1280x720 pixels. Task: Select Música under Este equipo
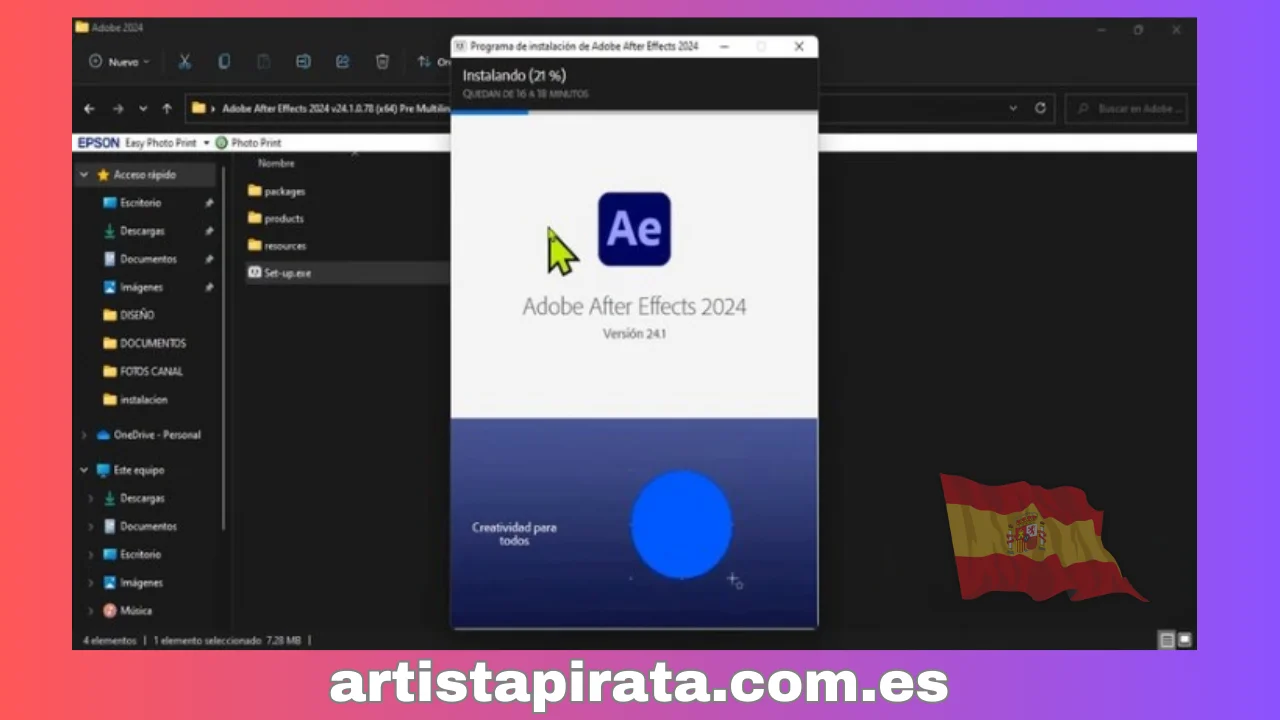136,610
